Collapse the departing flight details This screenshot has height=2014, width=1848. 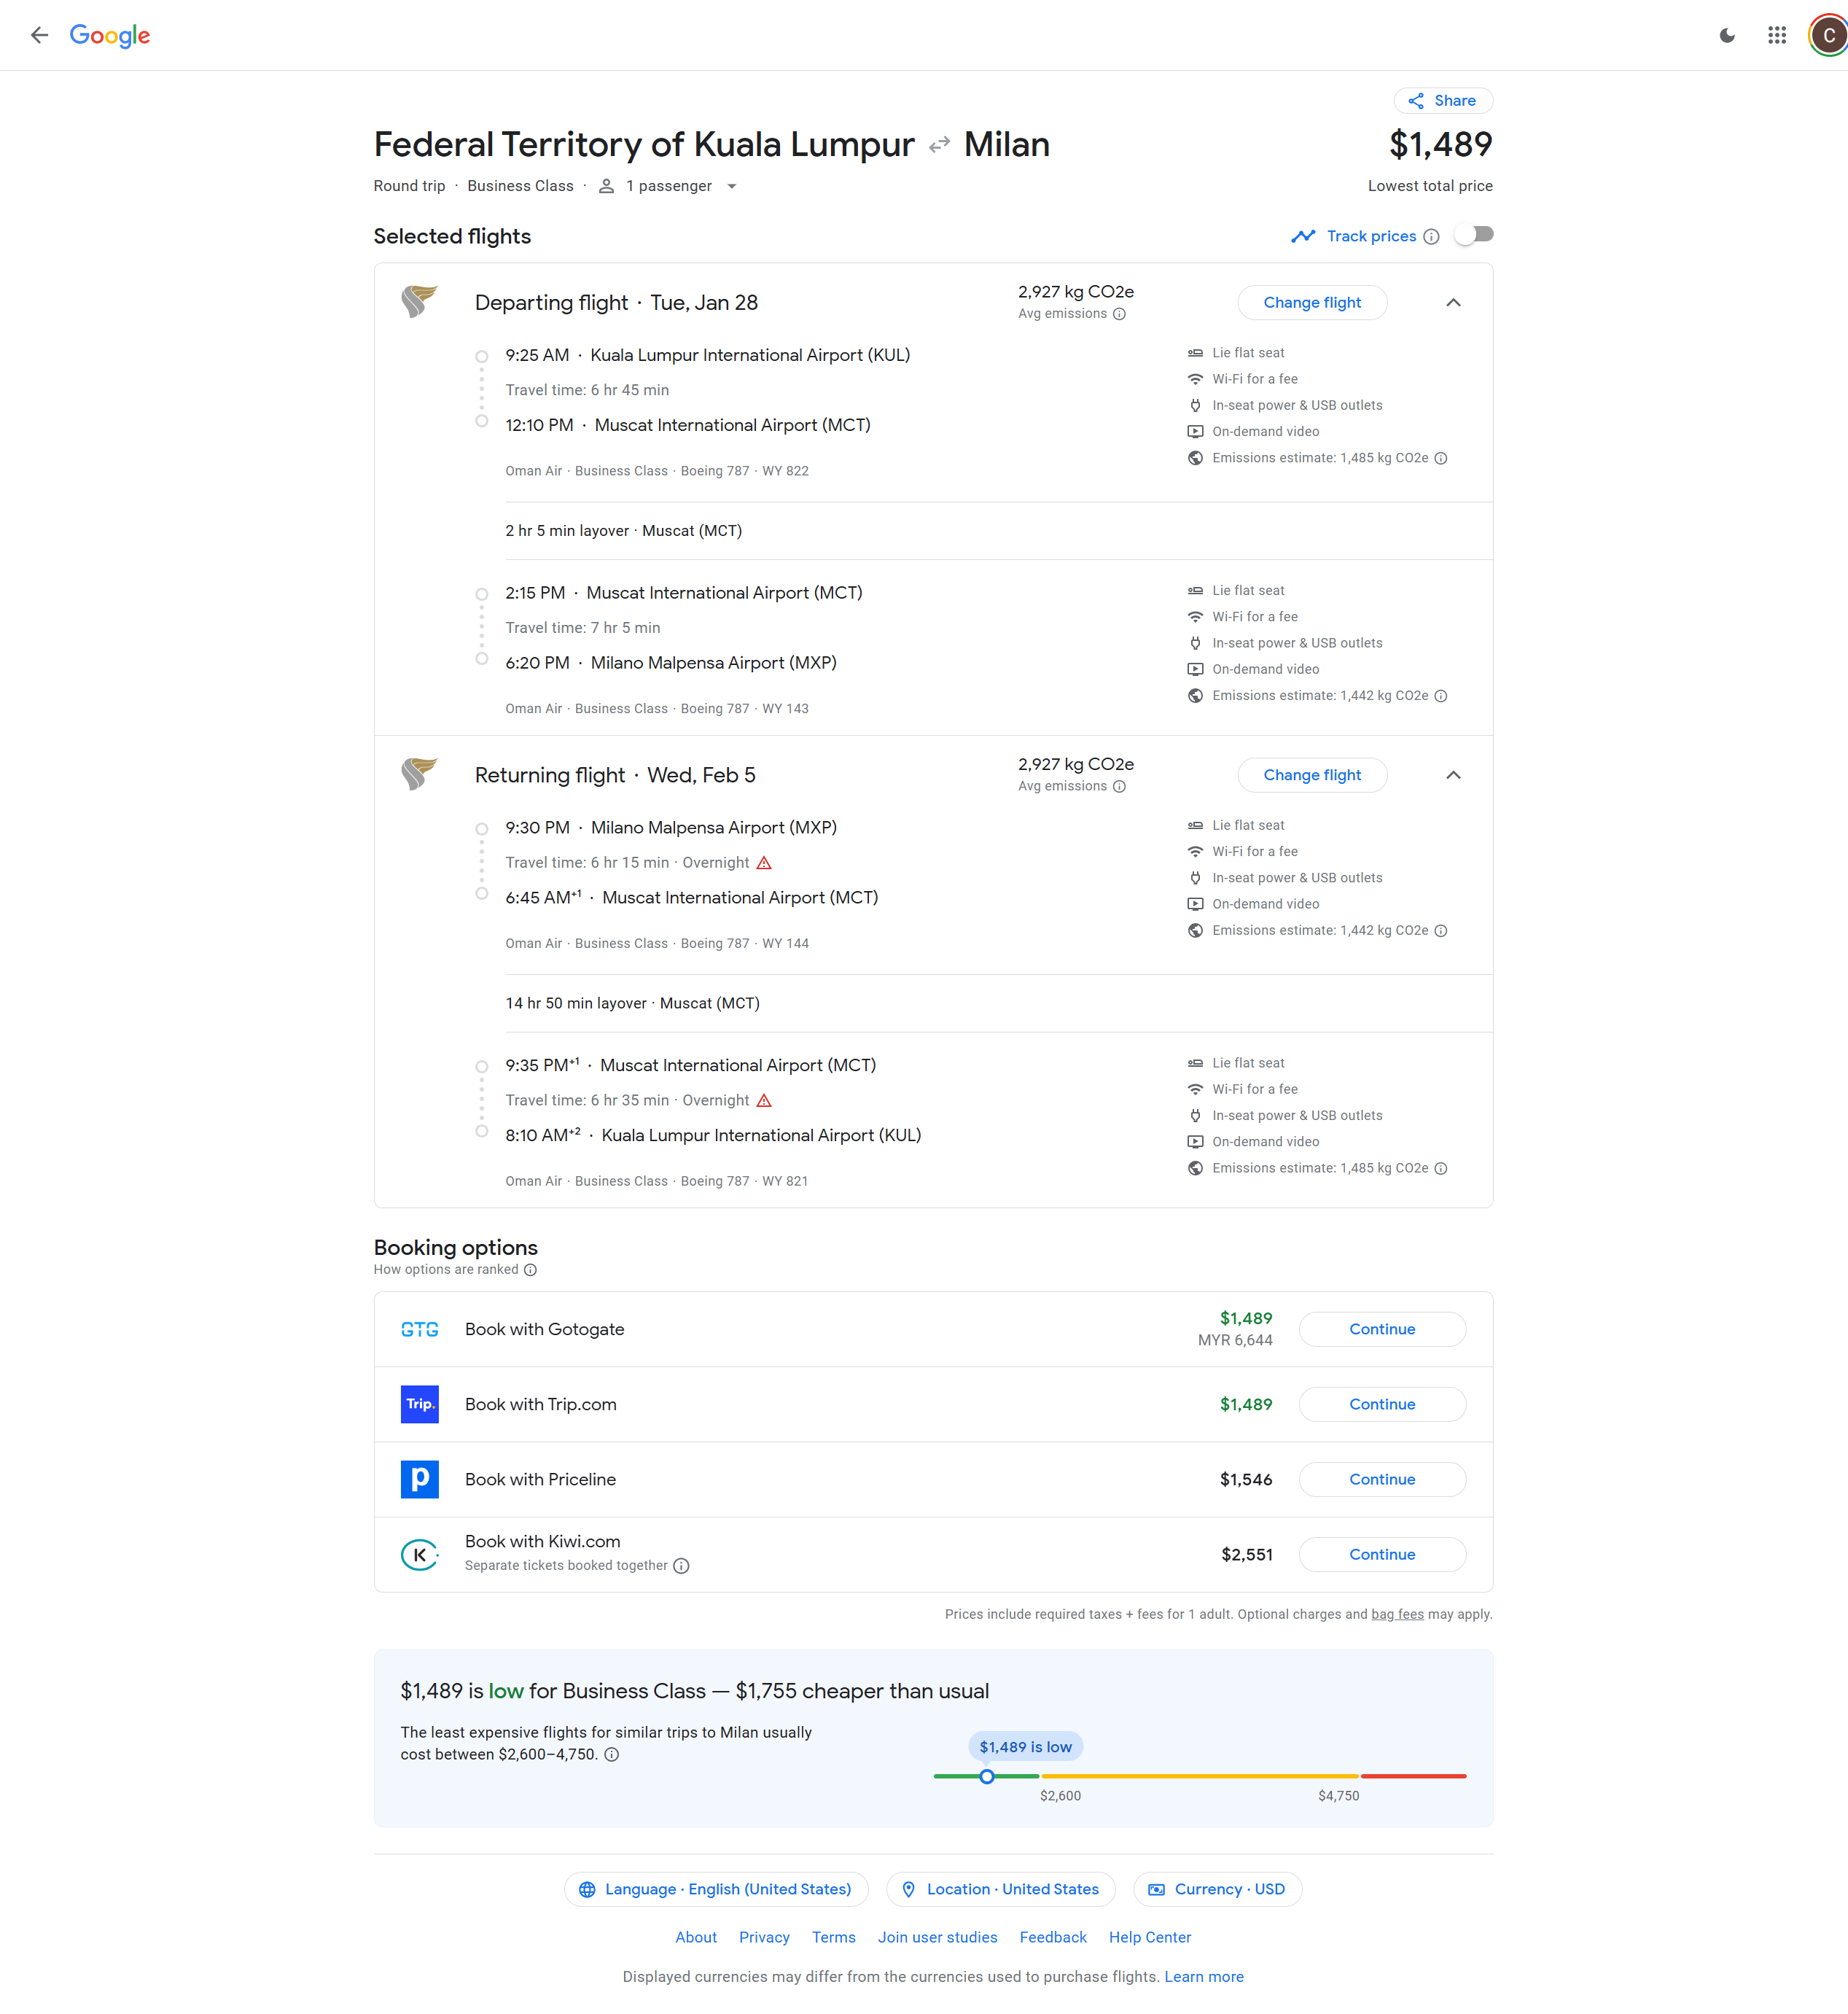[x=1453, y=303]
